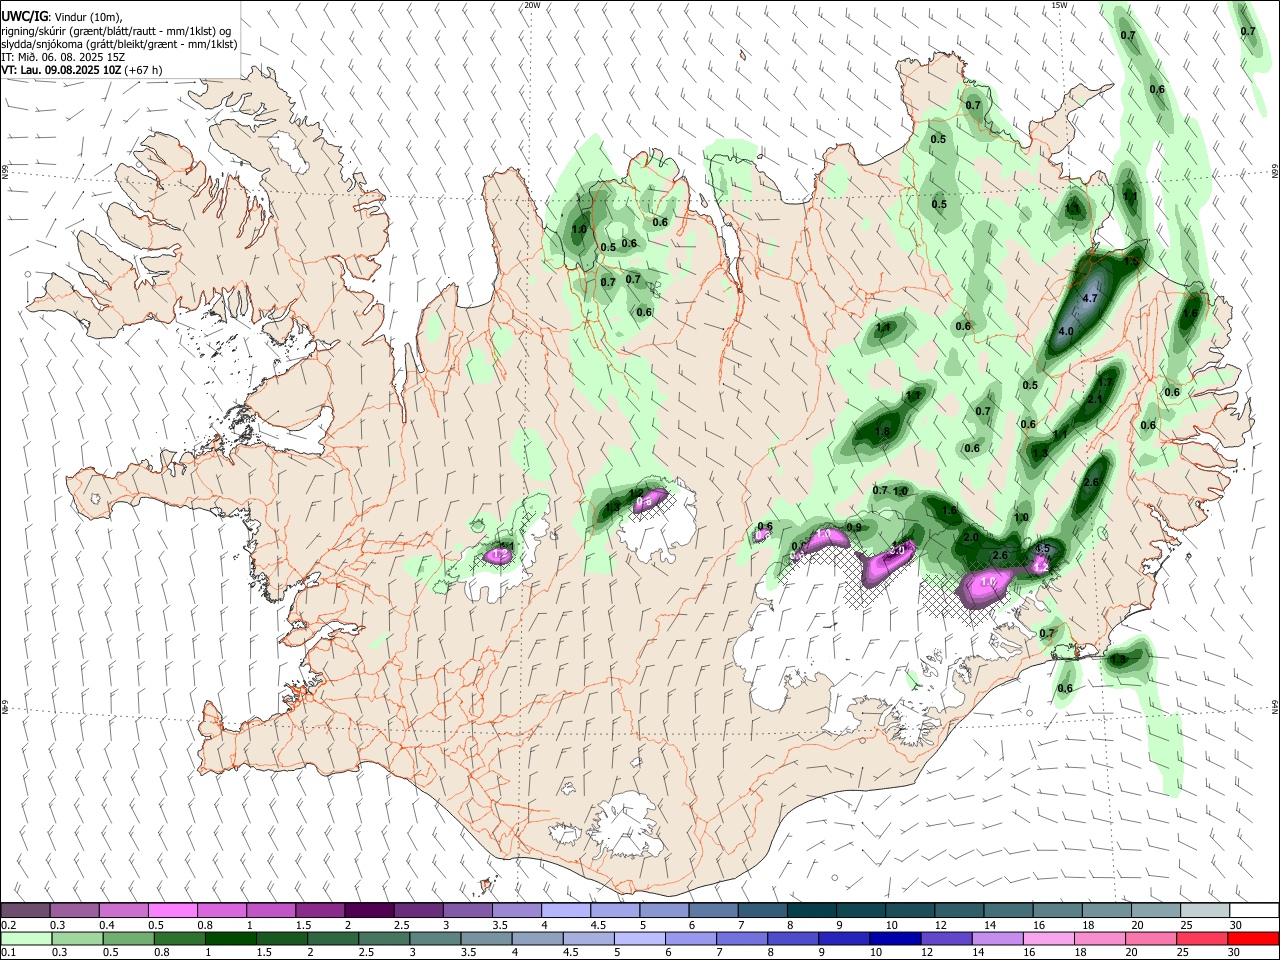The width and height of the screenshot is (1280, 960).
Task: Pick the greyish-purple 0.2 swatch in the upper scale
Action: point(25,910)
